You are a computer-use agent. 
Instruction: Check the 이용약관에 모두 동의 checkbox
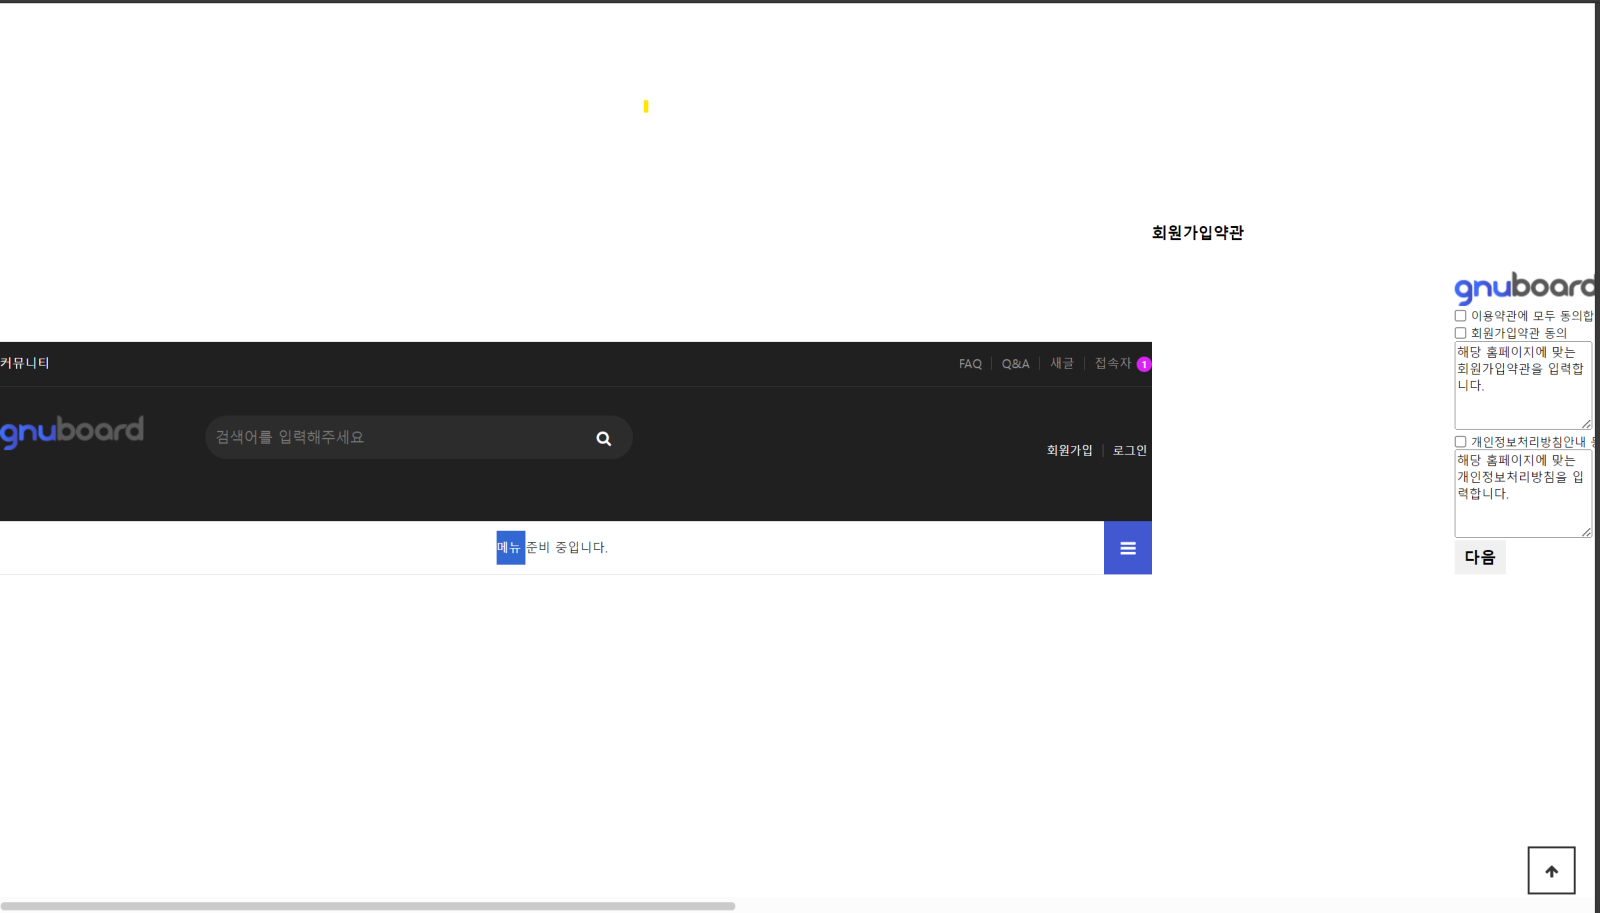[1460, 316]
